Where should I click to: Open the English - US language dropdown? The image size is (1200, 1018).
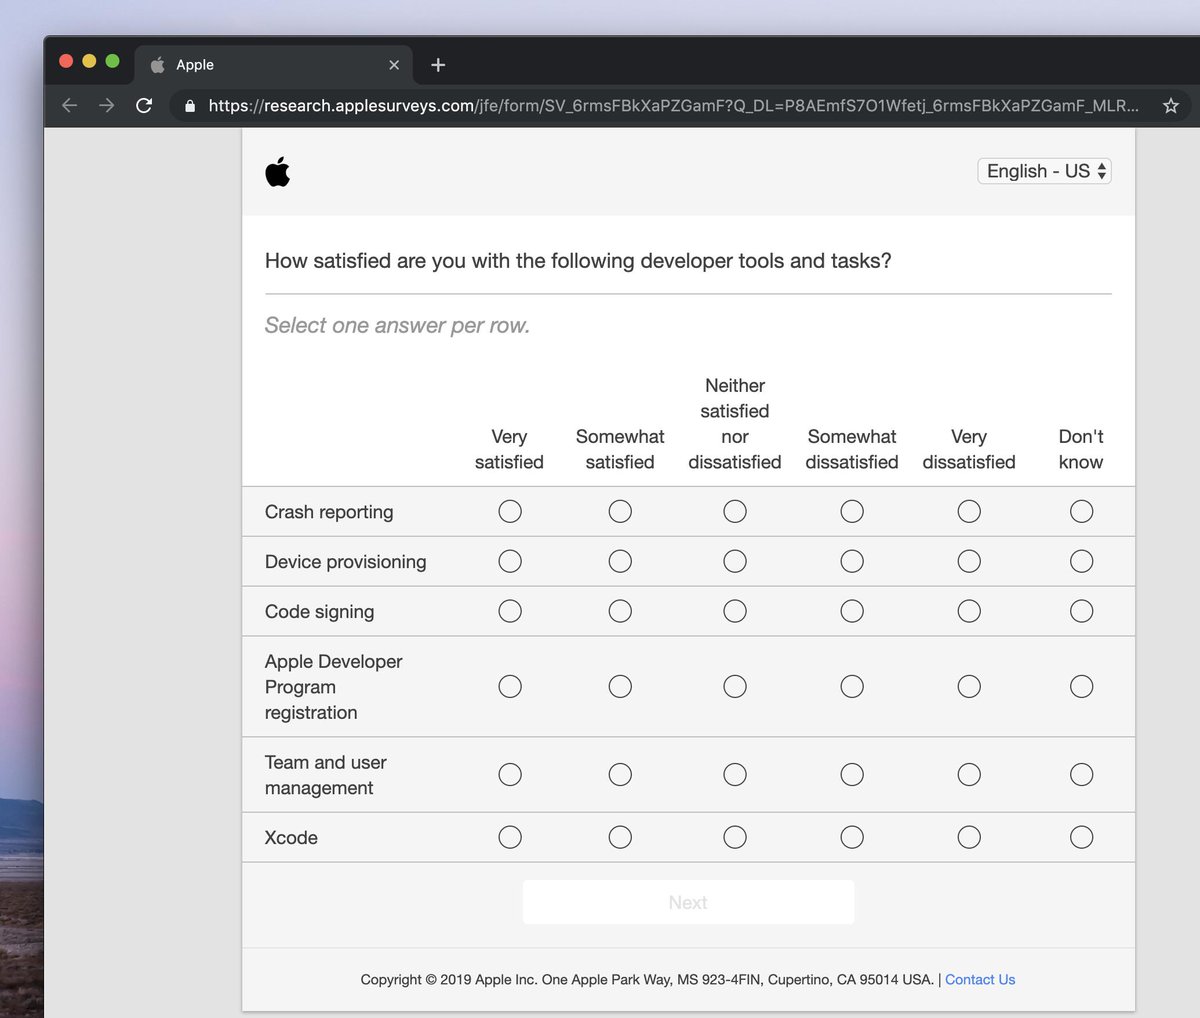1044,171
